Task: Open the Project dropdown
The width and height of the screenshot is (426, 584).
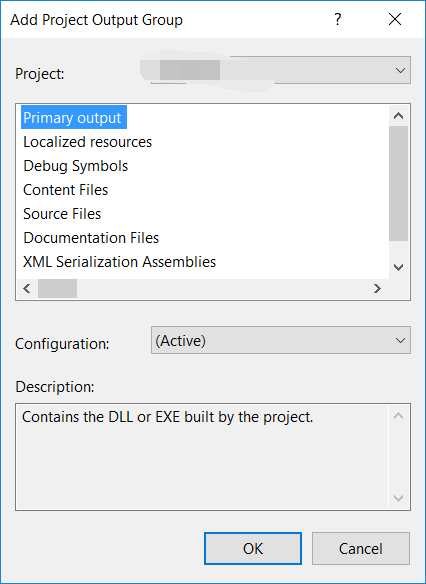Action: click(x=281, y=70)
